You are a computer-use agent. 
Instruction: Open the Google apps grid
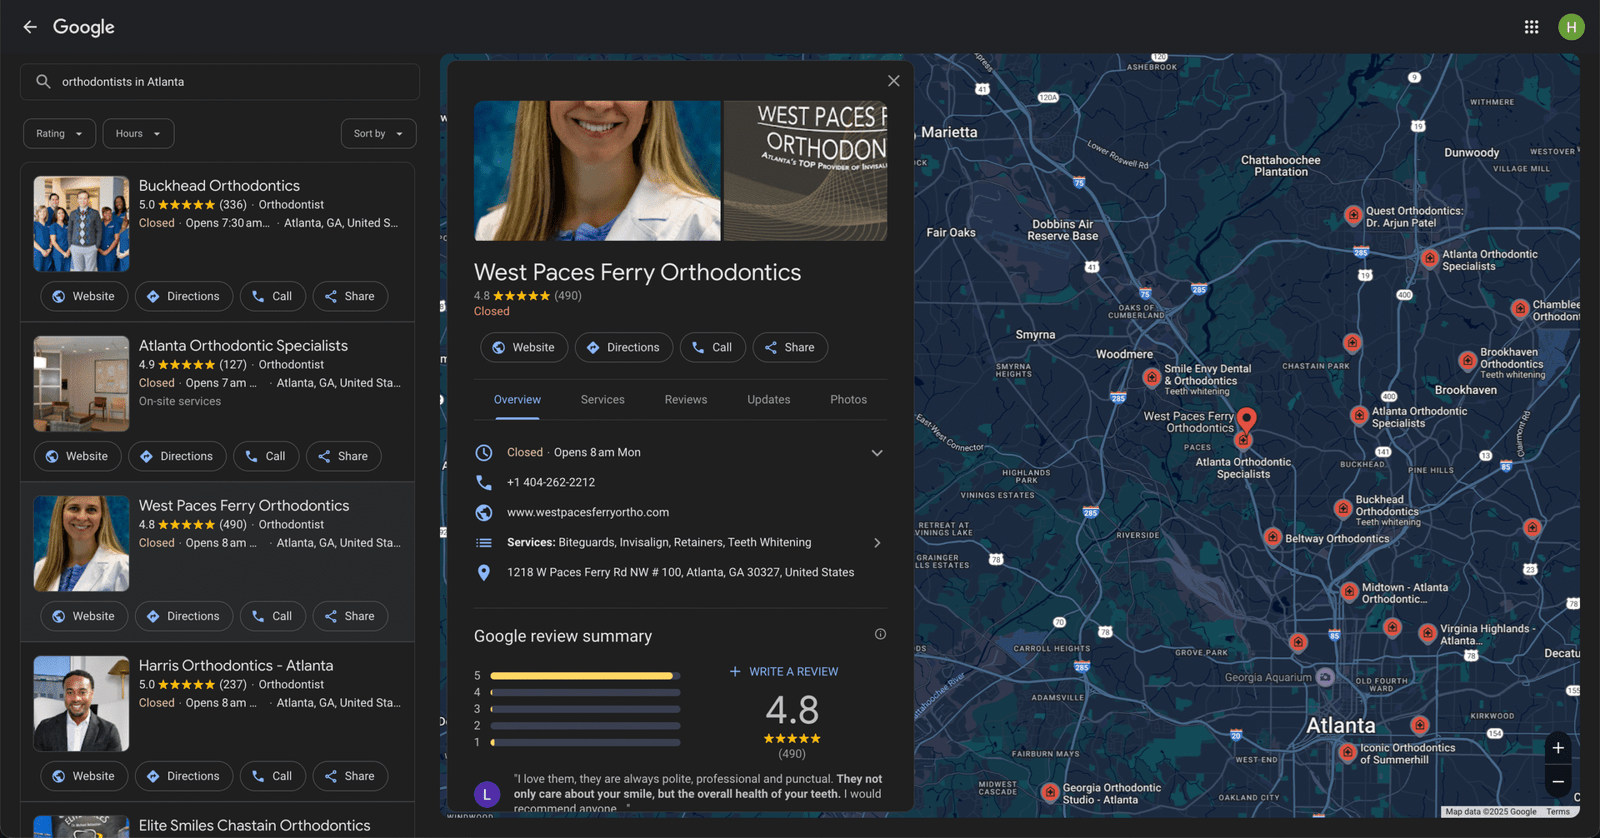coord(1531,27)
